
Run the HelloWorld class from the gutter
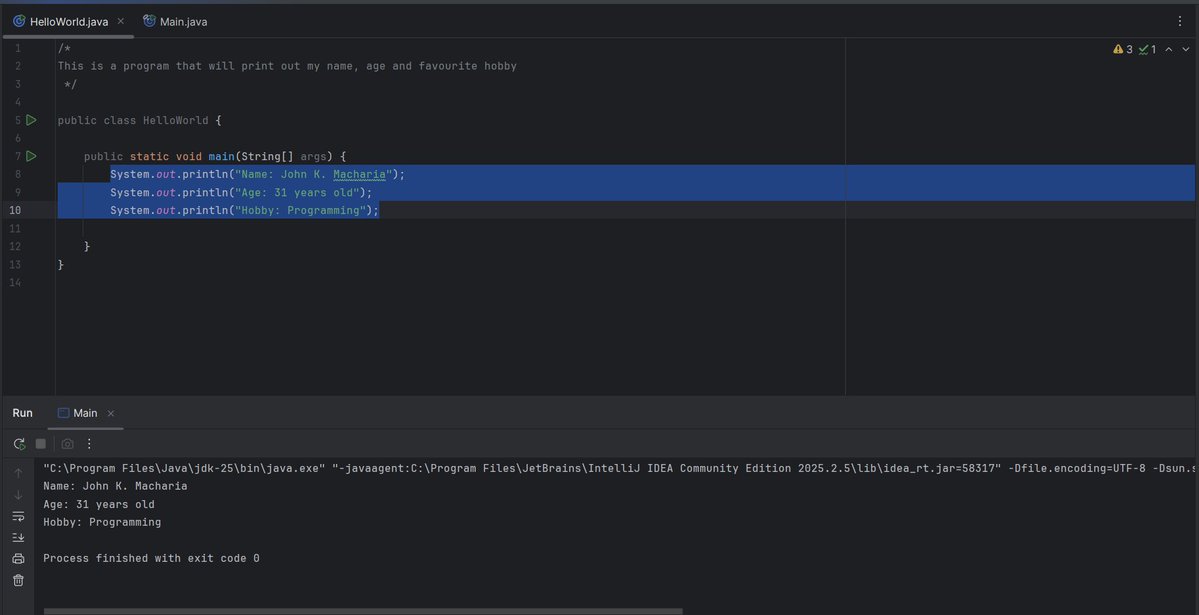(x=31, y=119)
